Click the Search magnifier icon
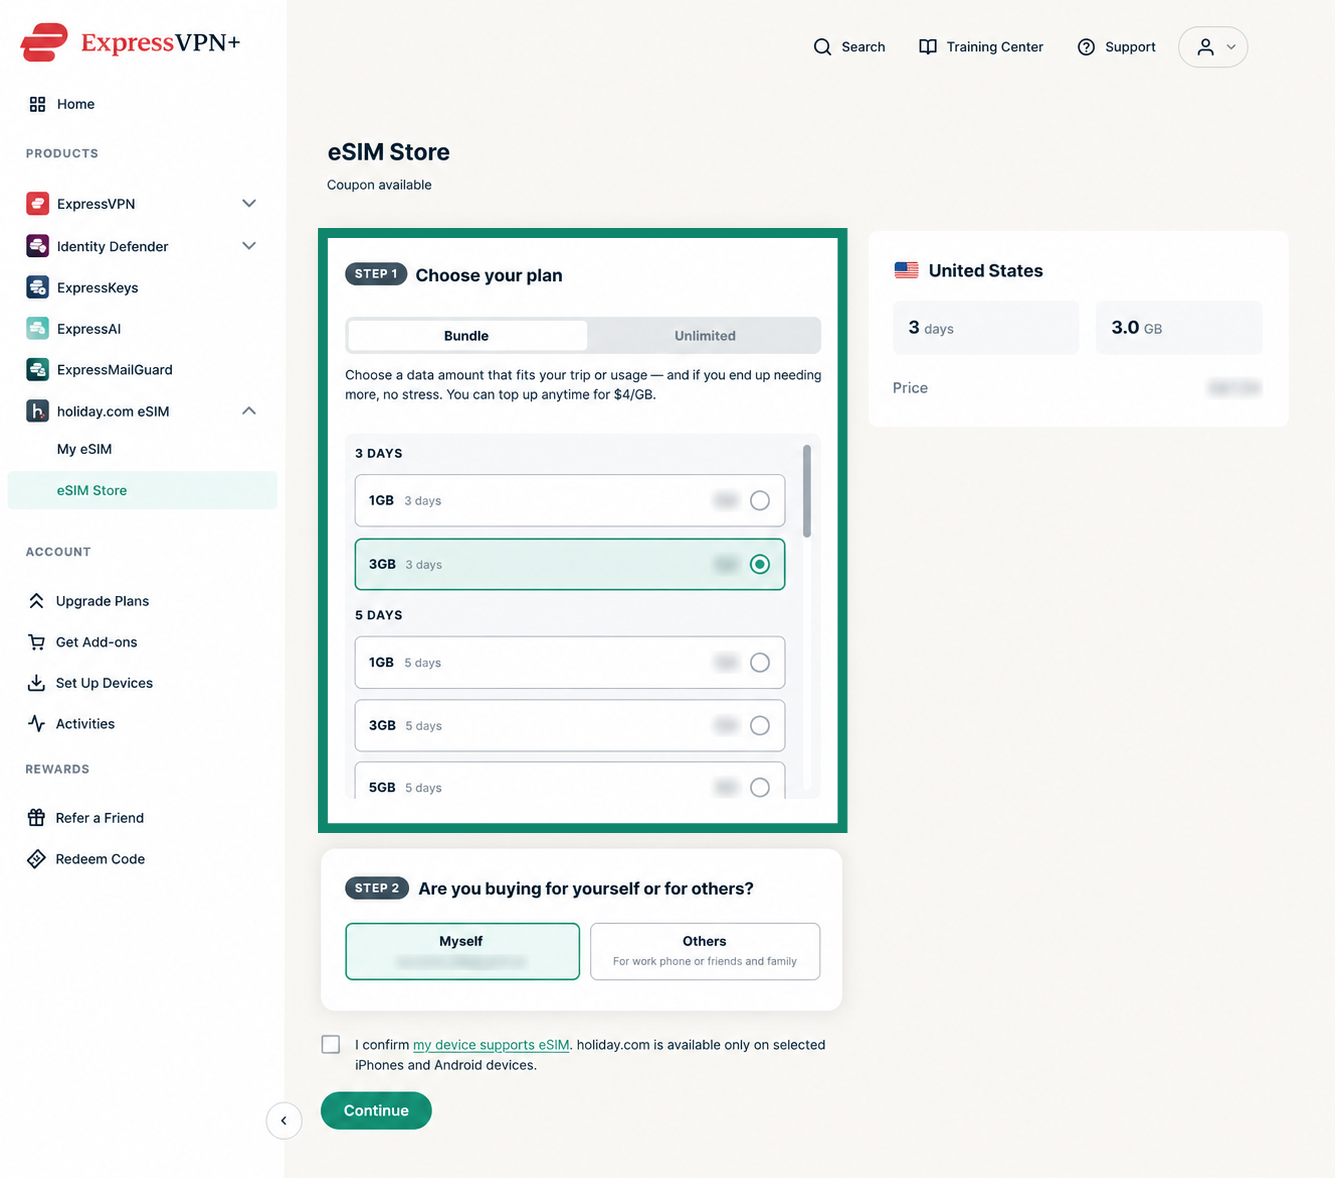 click(822, 47)
